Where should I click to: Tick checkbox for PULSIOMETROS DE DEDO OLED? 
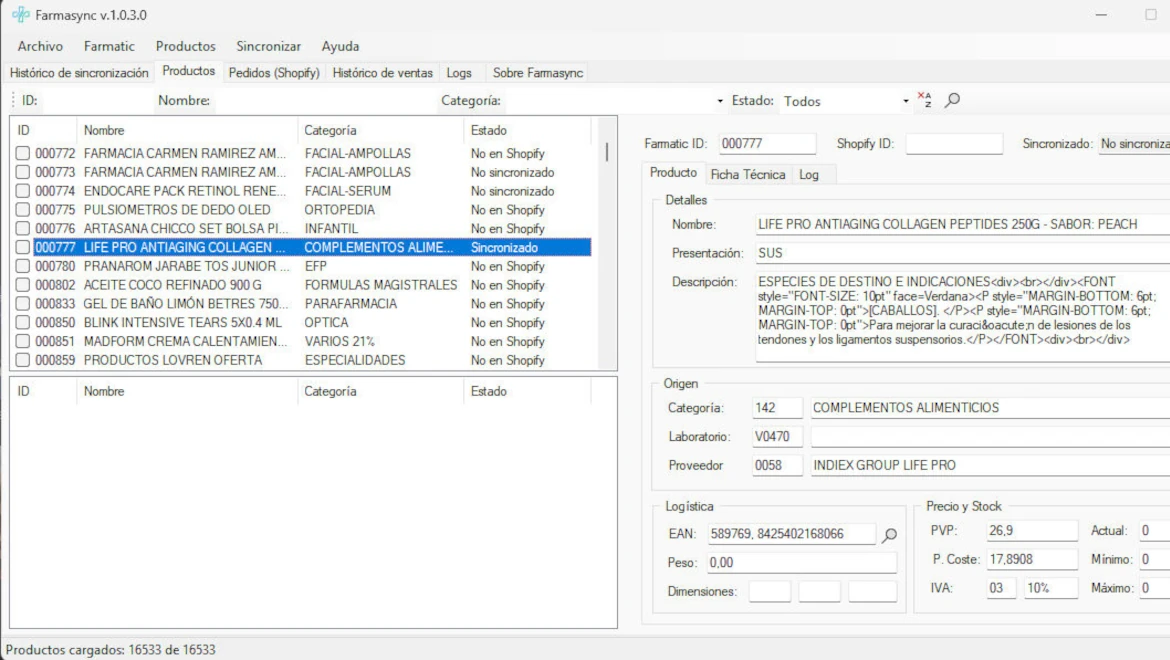(22, 210)
